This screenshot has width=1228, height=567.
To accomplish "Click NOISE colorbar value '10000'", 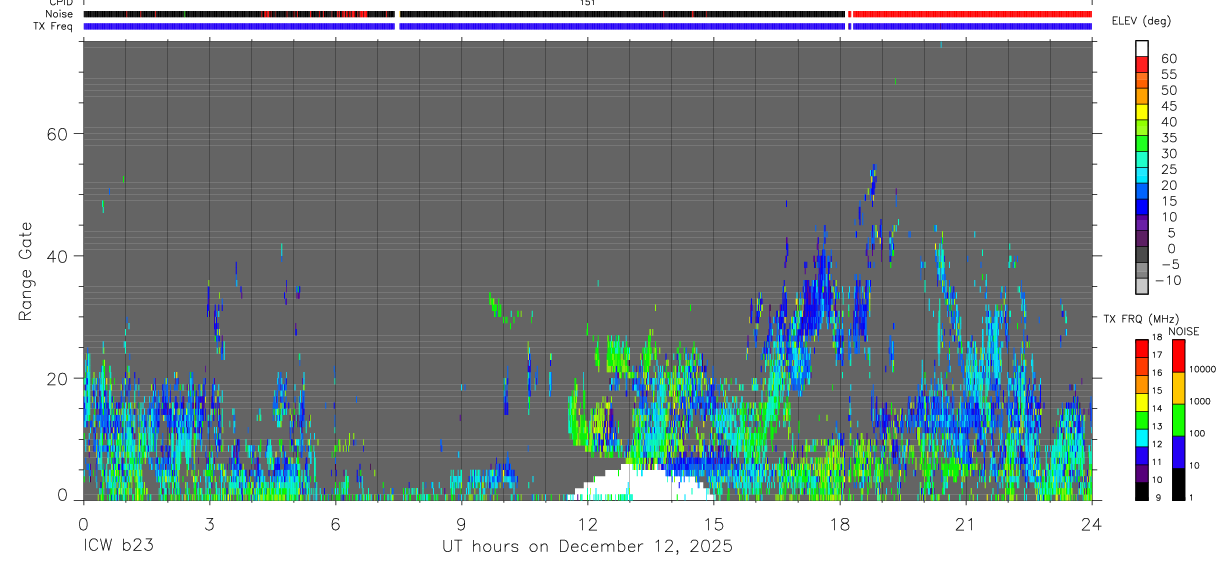I will click(1202, 369).
